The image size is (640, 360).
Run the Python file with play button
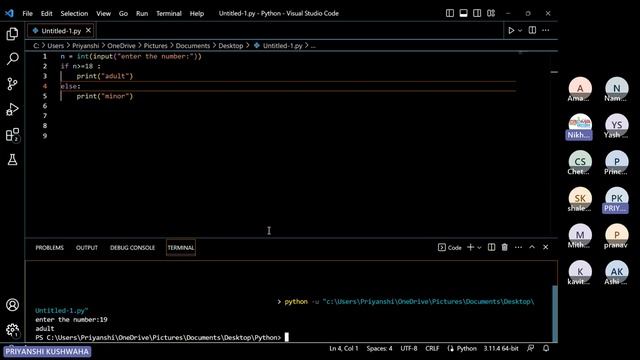tap(511, 30)
